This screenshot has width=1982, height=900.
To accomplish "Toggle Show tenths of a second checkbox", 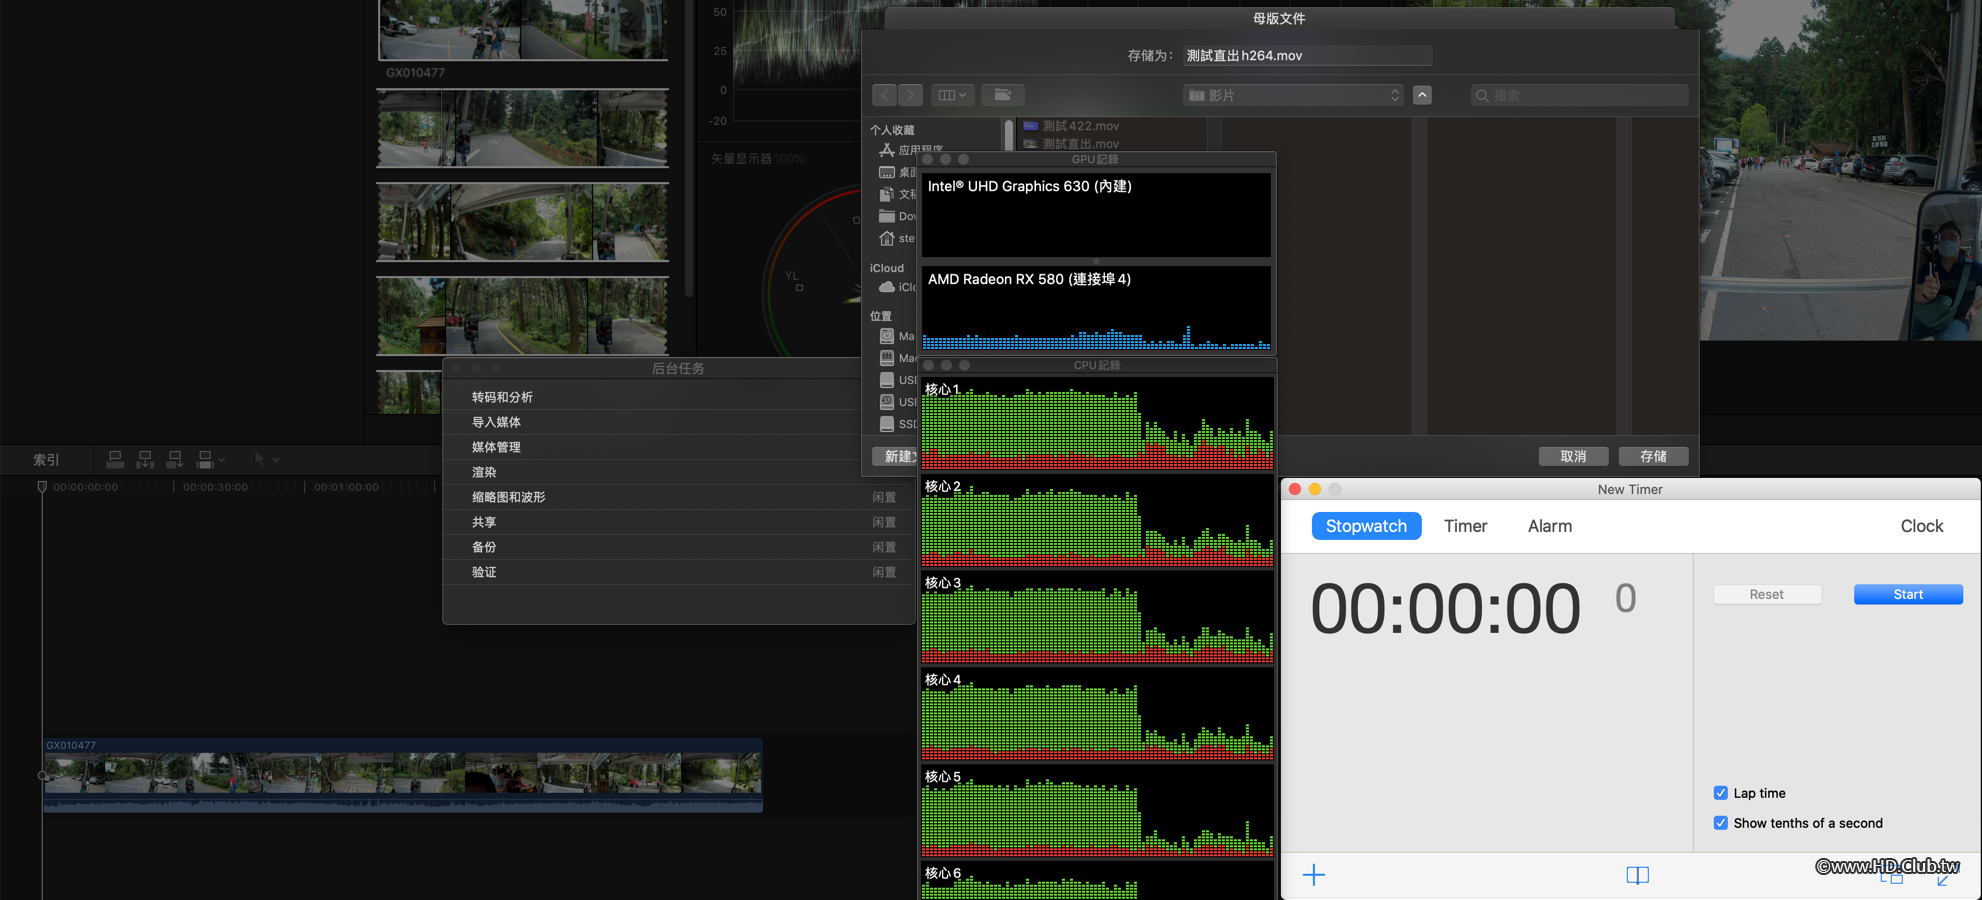I will [1720, 823].
